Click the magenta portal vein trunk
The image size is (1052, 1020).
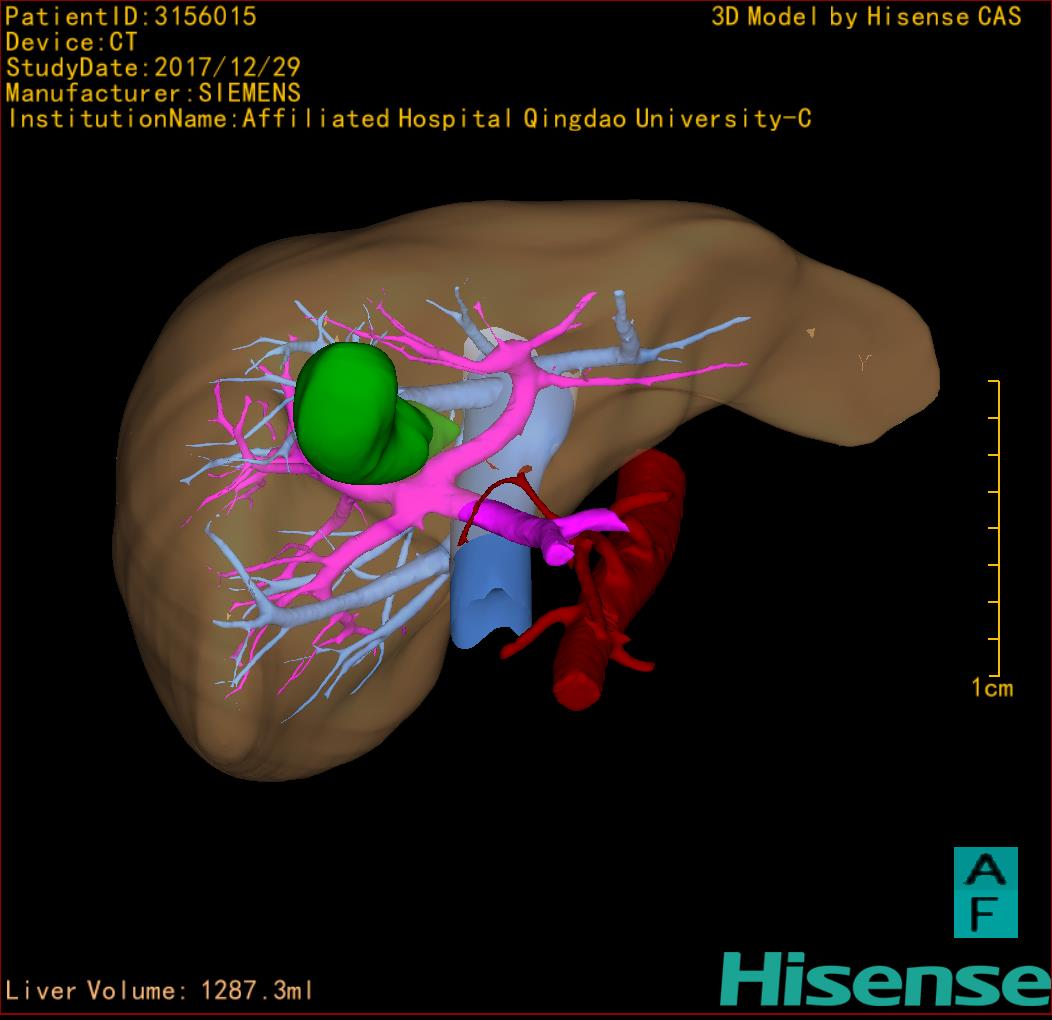pyautogui.click(x=517, y=525)
